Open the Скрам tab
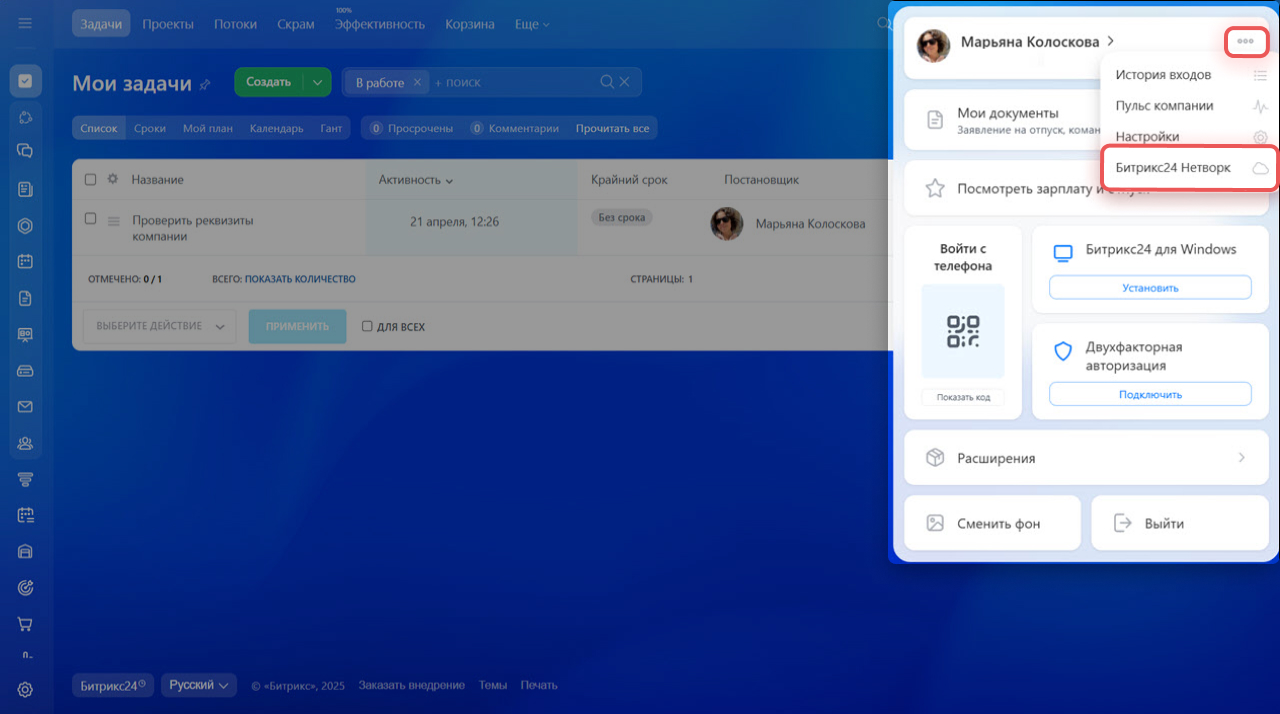Screen dimensions: 1280x714 coord(296,24)
